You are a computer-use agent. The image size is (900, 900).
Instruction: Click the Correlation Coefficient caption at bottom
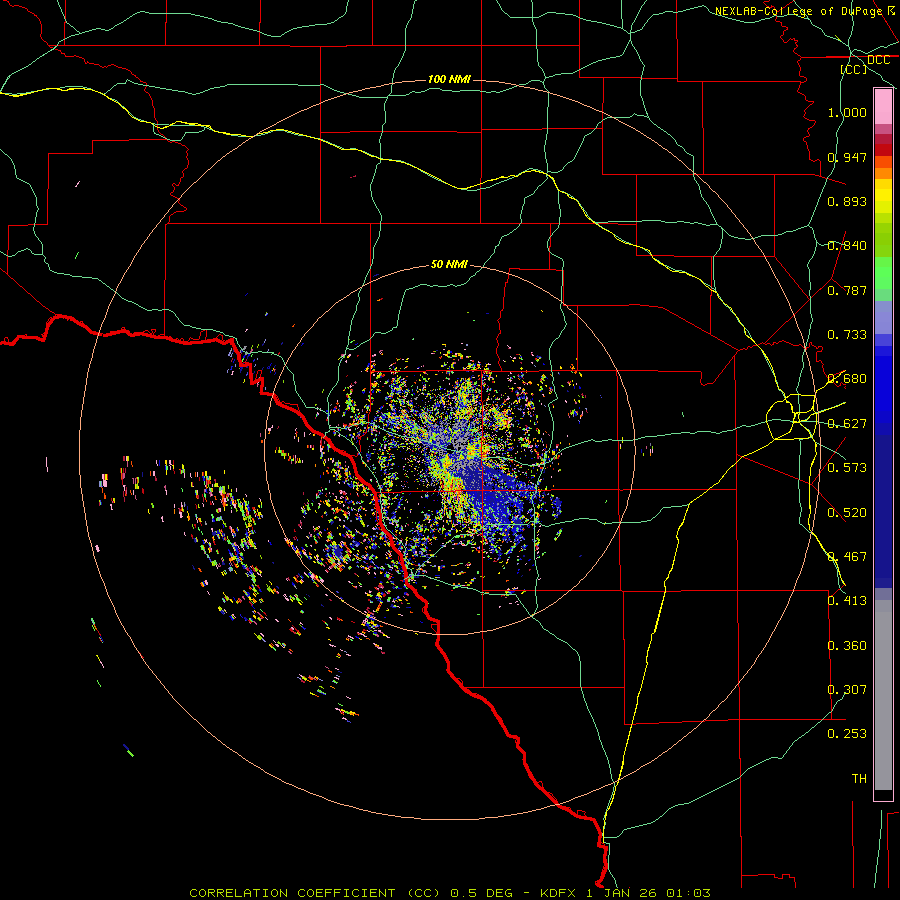[450, 893]
